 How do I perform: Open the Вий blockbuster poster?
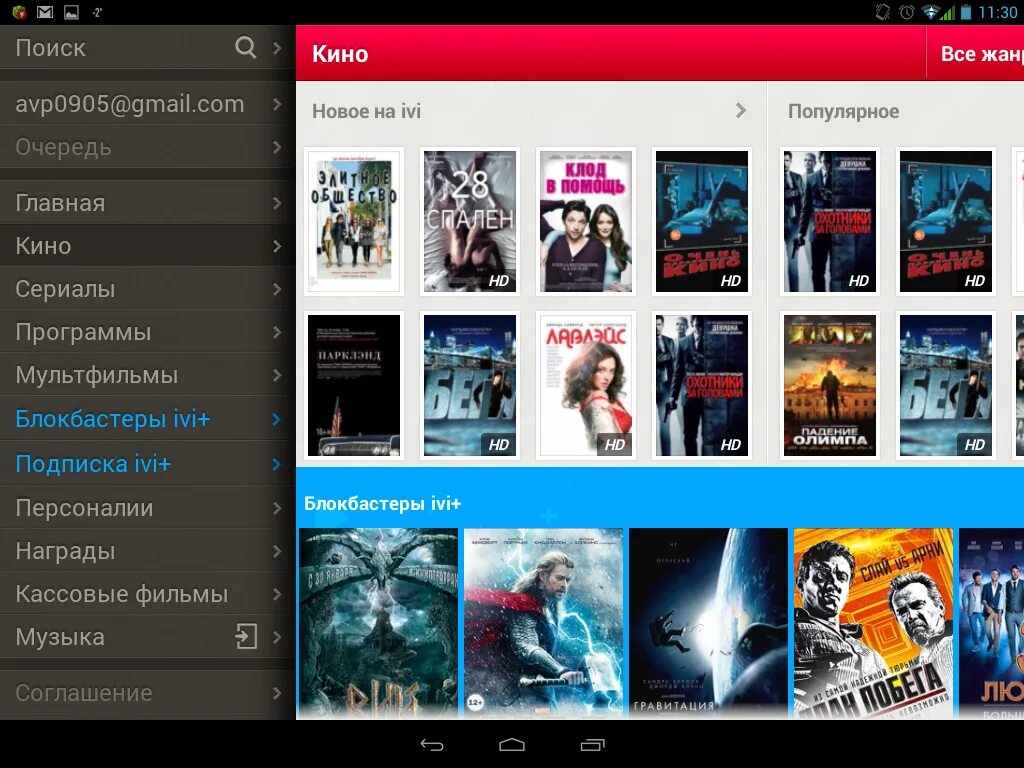pyautogui.click(x=379, y=624)
